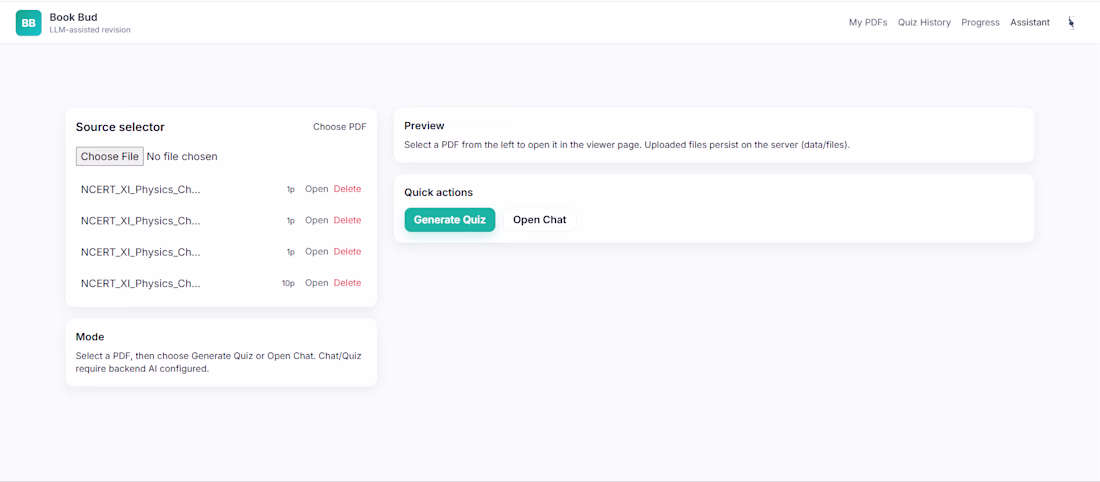Open the Progress page
The height and width of the screenshot is (482, 1100).
point(980,22)
